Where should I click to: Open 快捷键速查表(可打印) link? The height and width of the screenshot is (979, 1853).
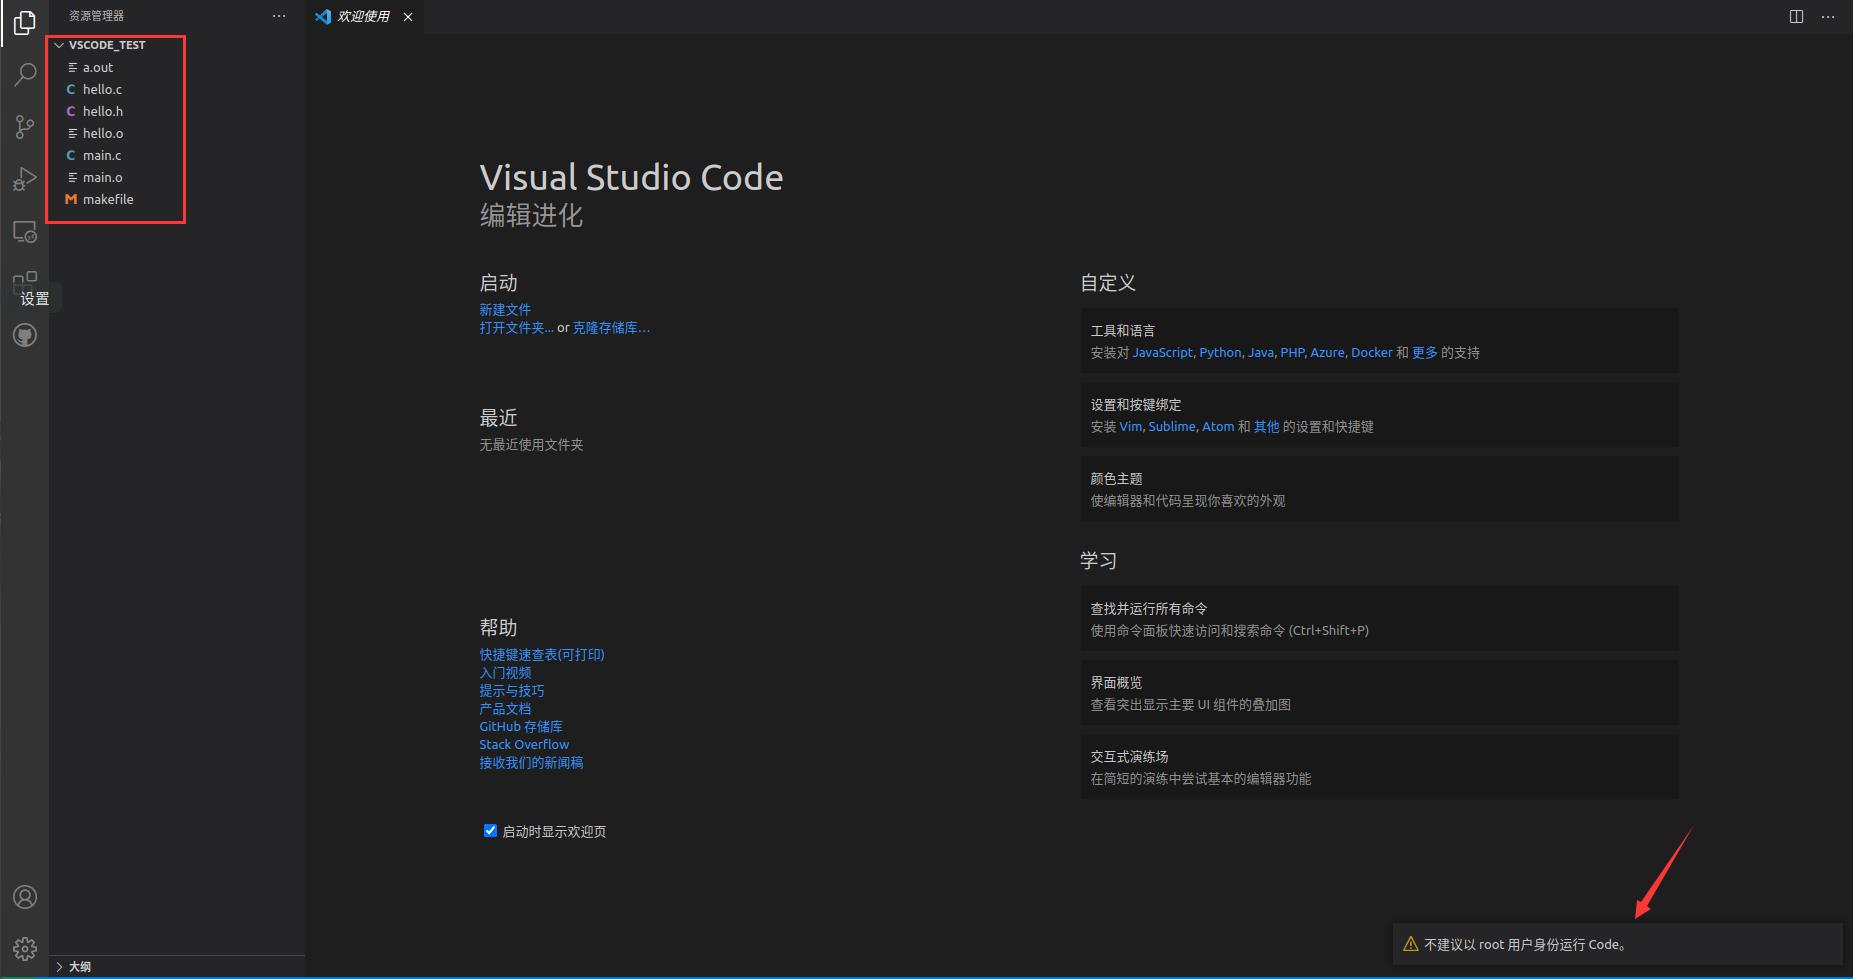tap(542, 655)
